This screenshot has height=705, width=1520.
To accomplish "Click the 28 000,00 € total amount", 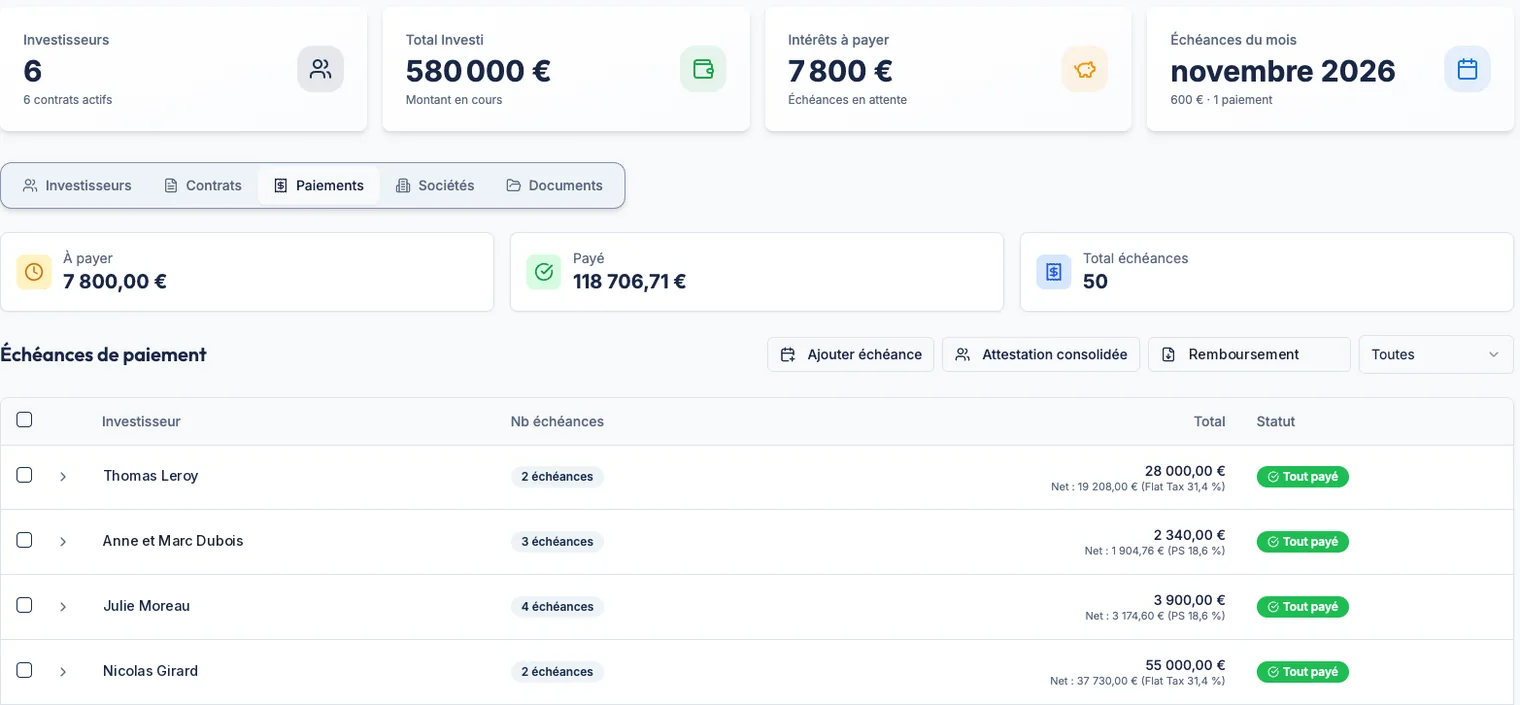I will coord(1185,470).
